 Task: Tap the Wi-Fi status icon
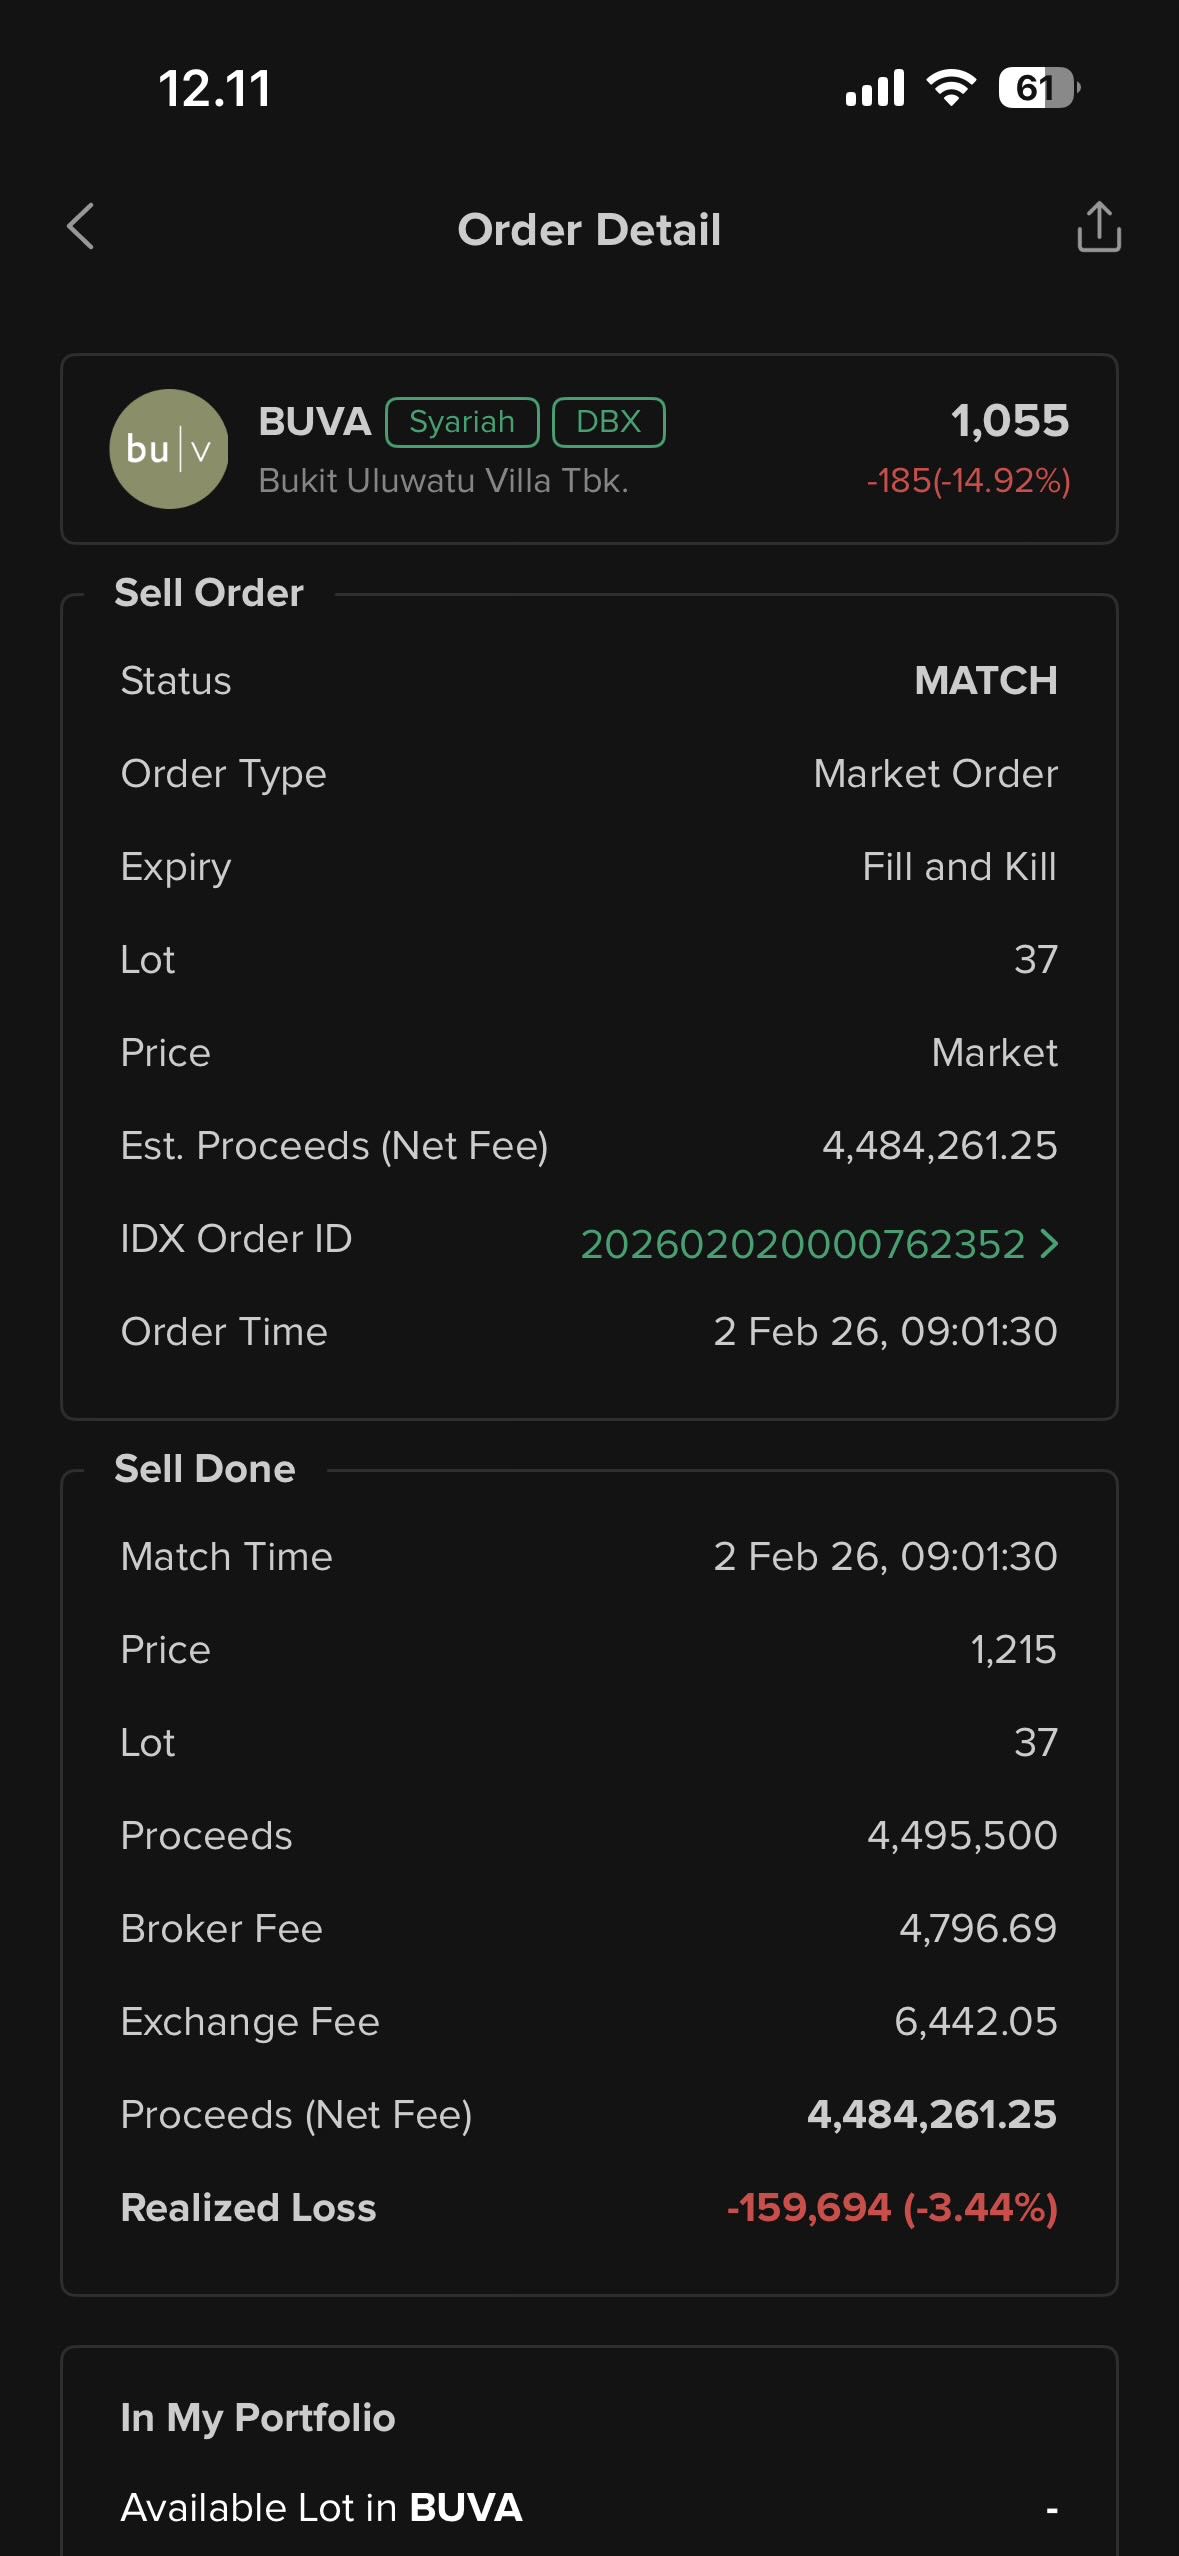[951, 88]
